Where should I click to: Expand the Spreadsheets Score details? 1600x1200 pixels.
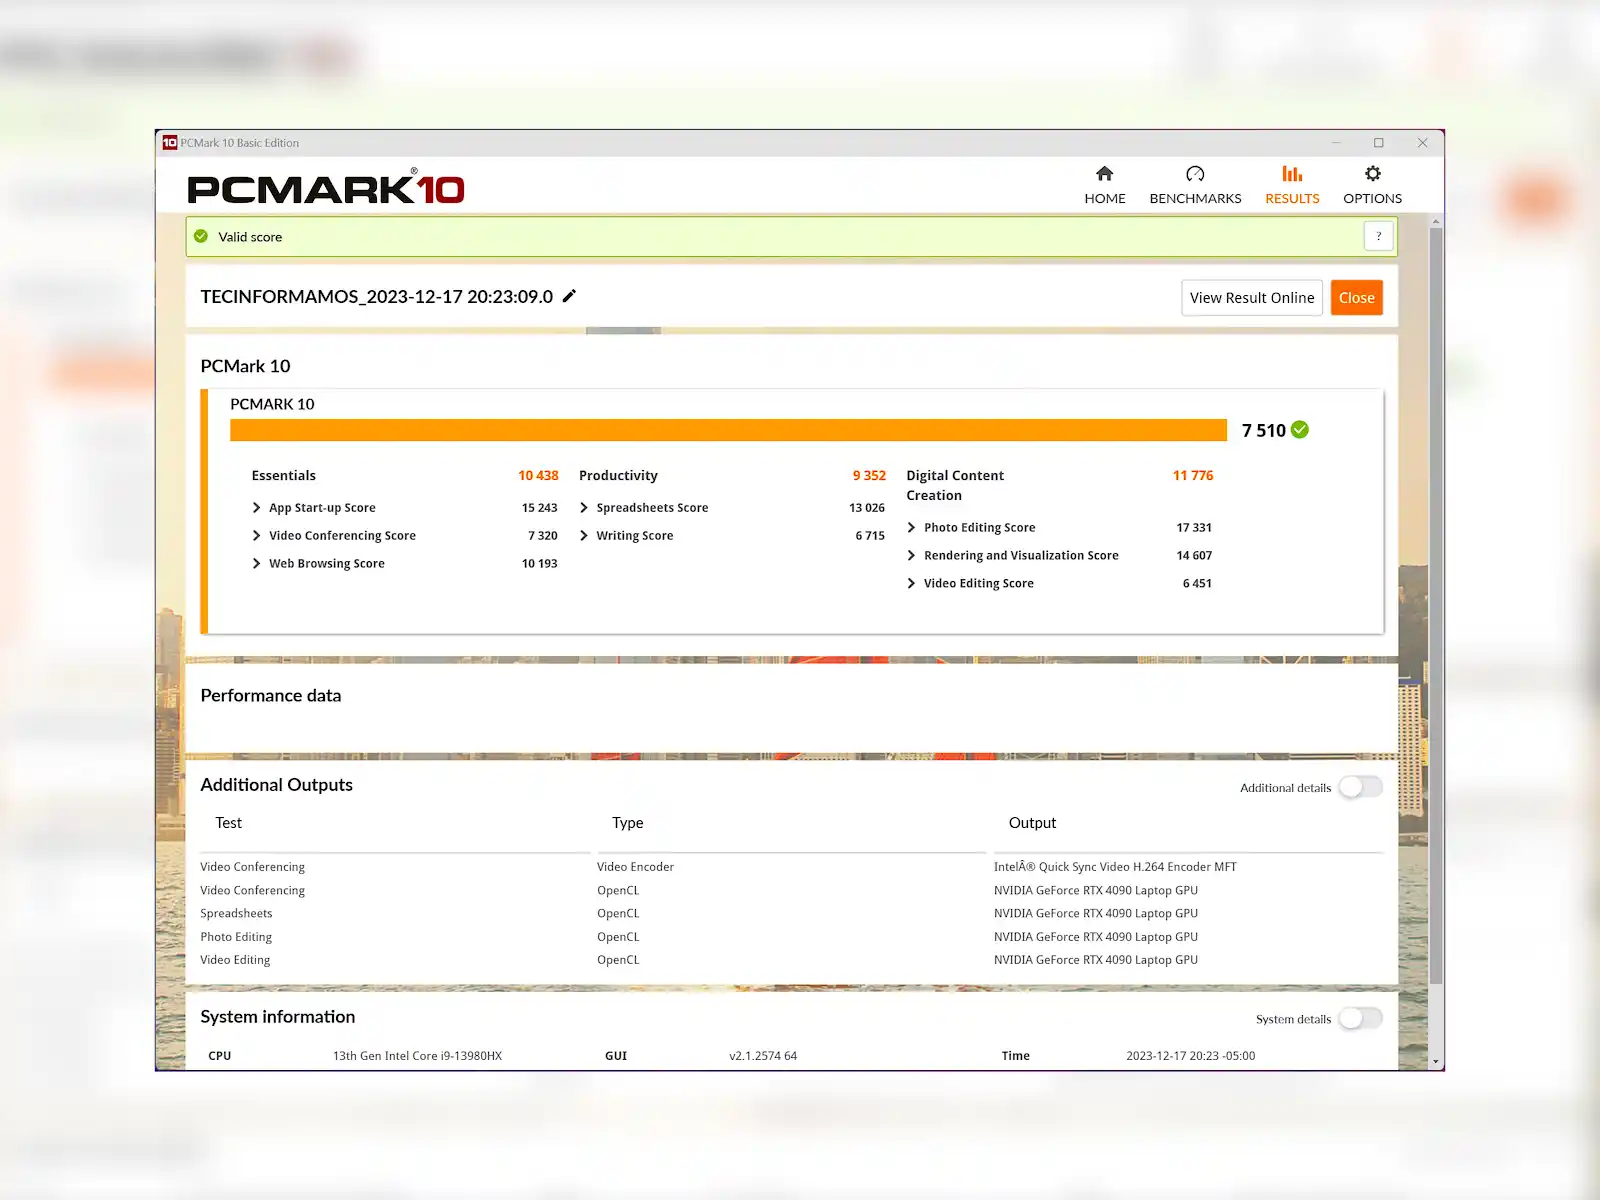click(x=584, y=508)
